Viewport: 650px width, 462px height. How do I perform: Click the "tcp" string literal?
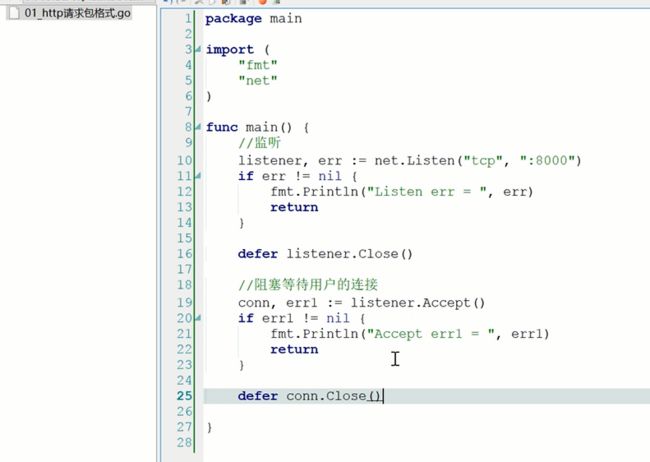(x=483, y=160)
